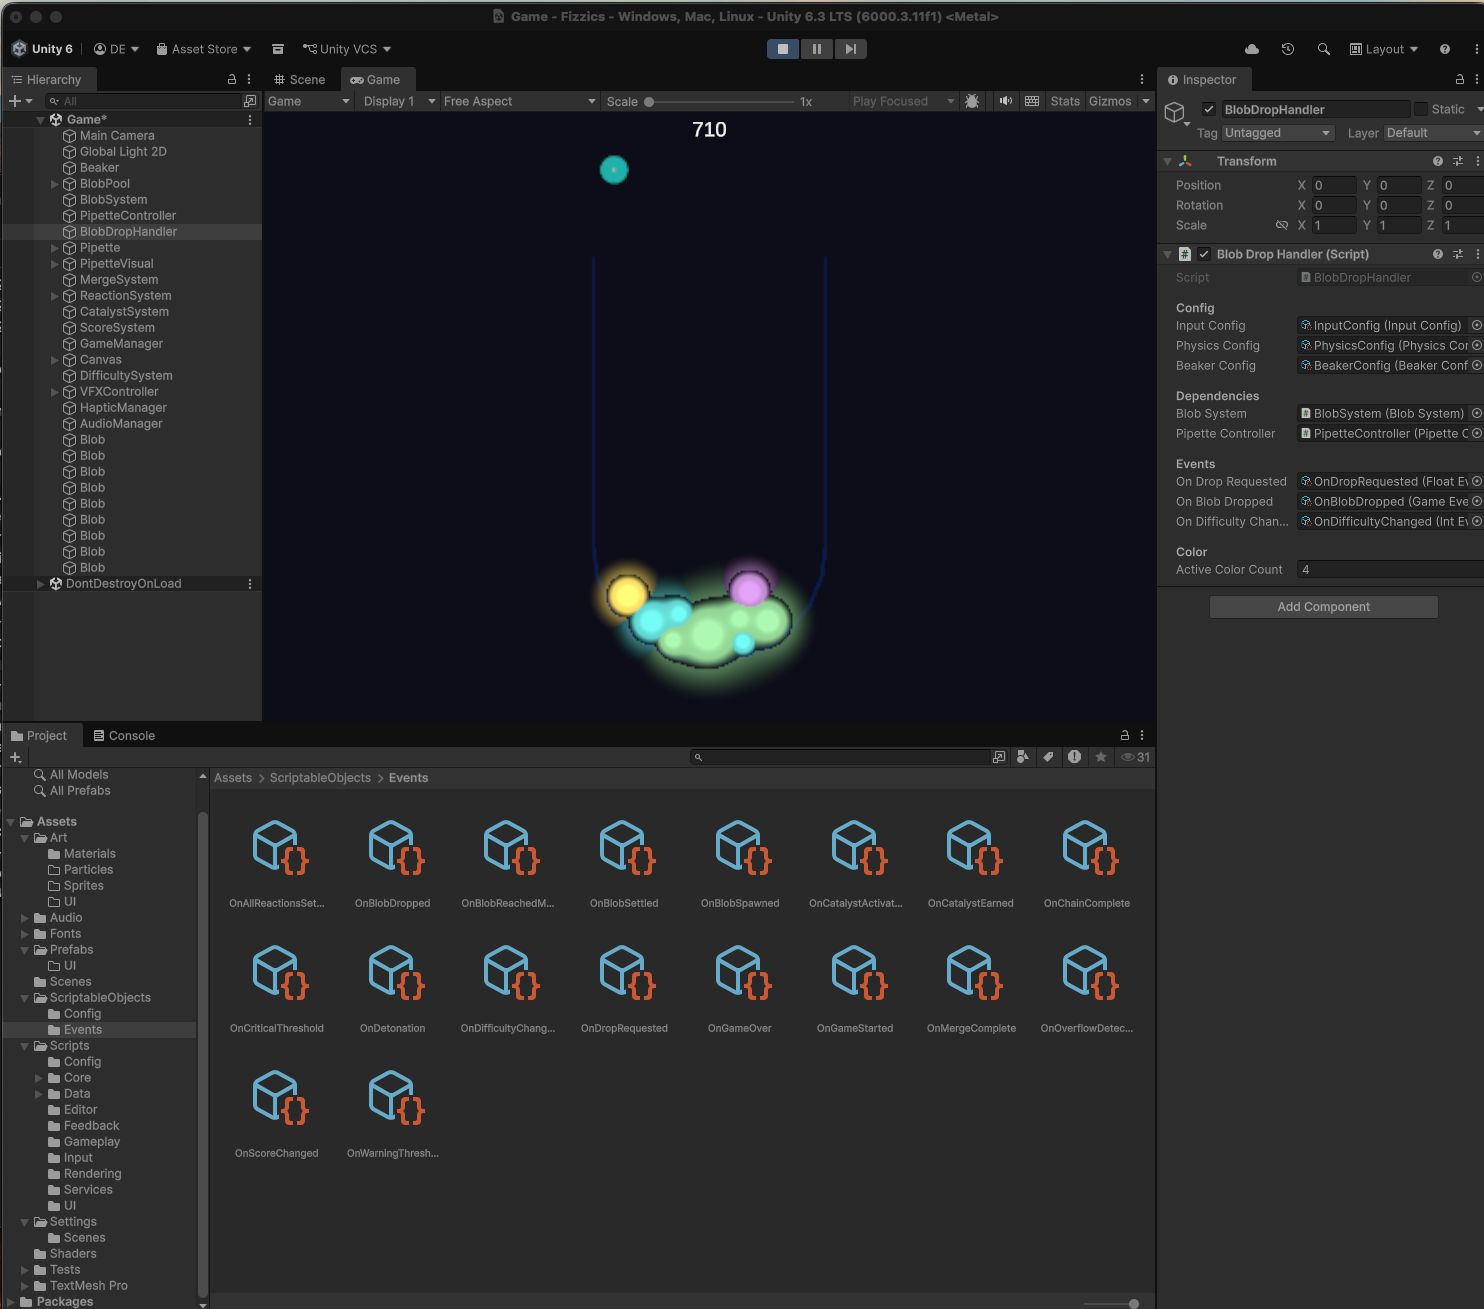
Task: Open the Unity Cloud icon
Action: [1251, 49]
